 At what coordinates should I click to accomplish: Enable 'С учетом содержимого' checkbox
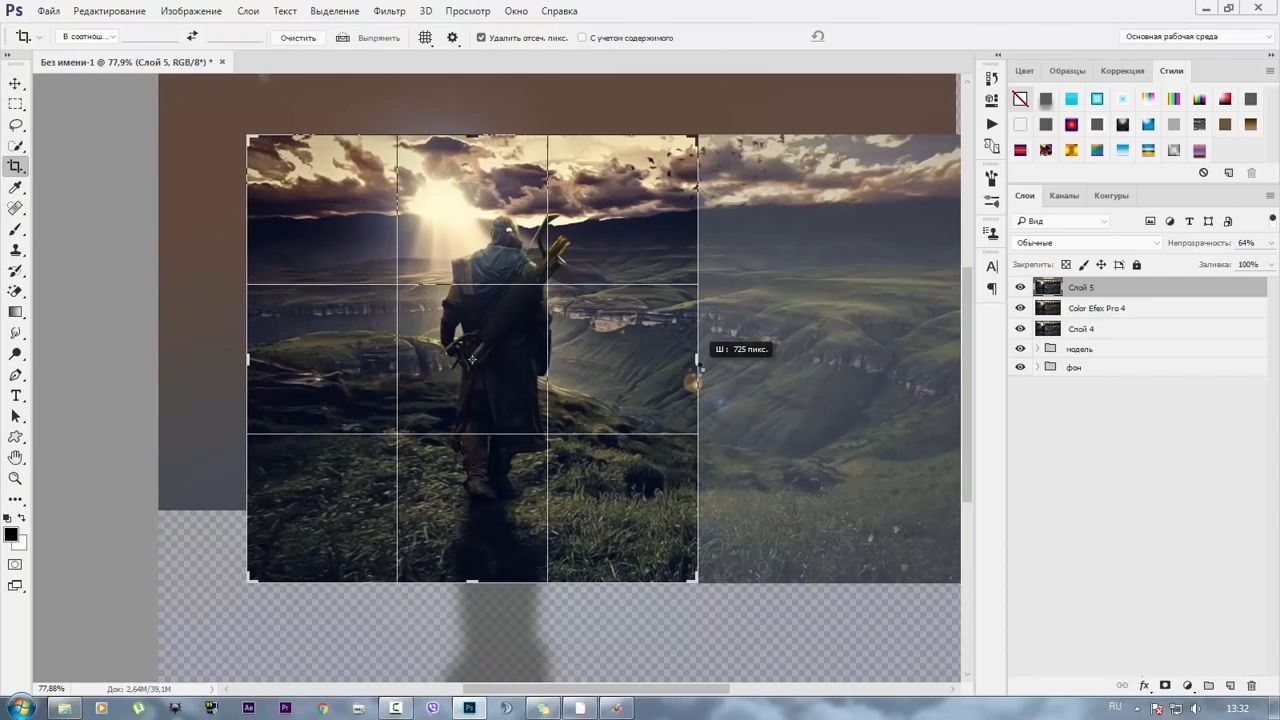582,38
